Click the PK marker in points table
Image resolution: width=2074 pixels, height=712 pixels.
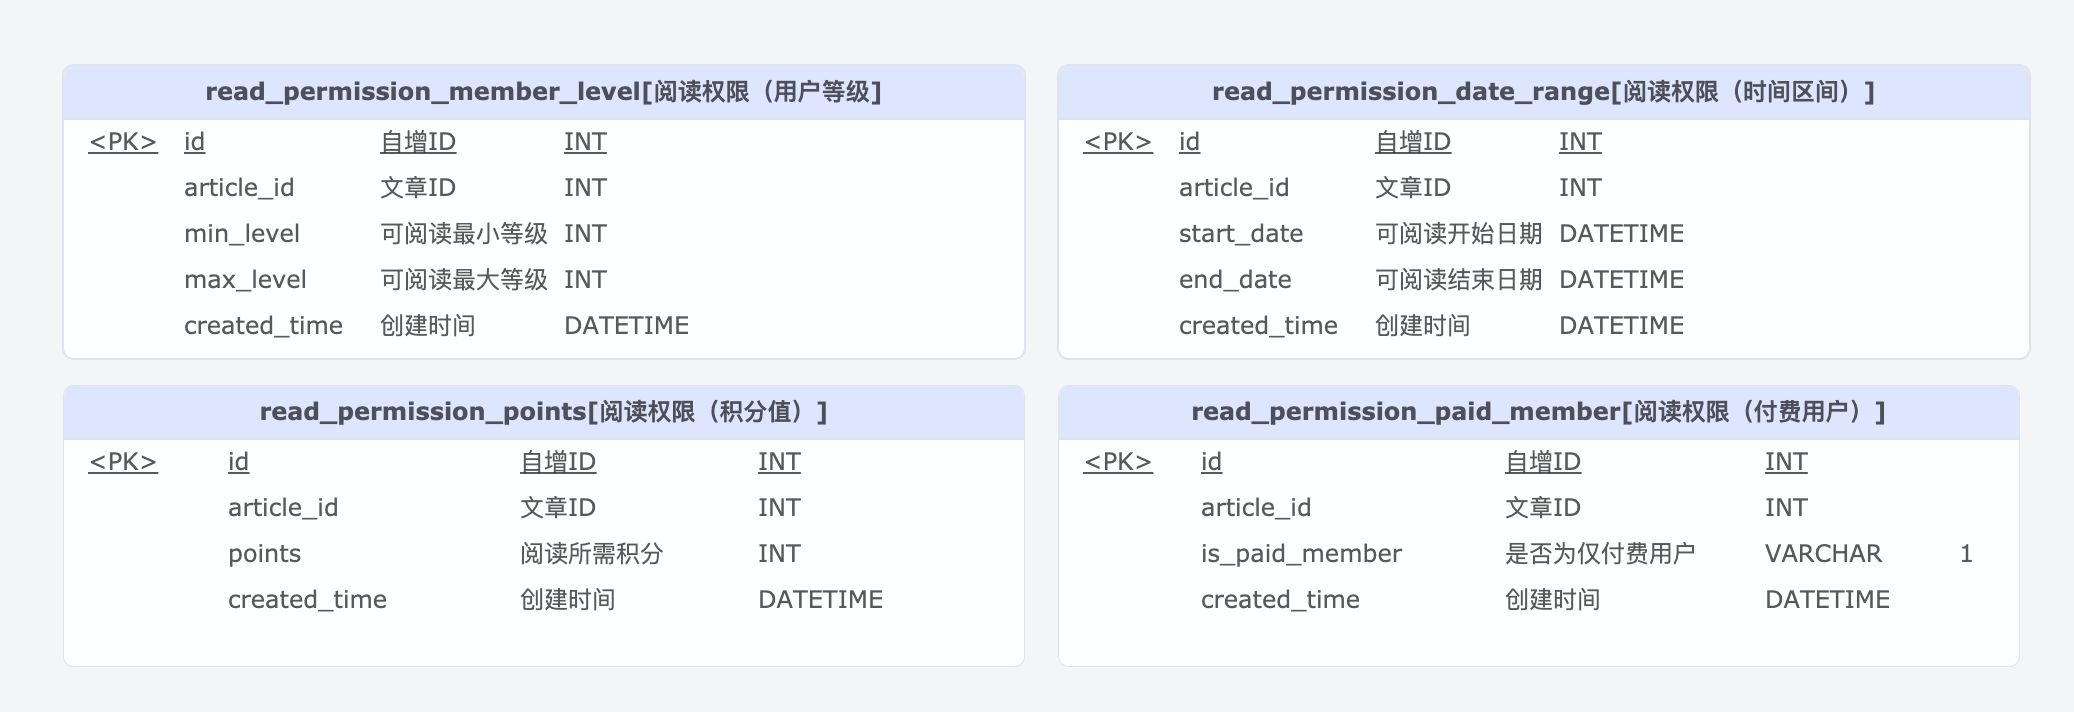click(123, 462)
